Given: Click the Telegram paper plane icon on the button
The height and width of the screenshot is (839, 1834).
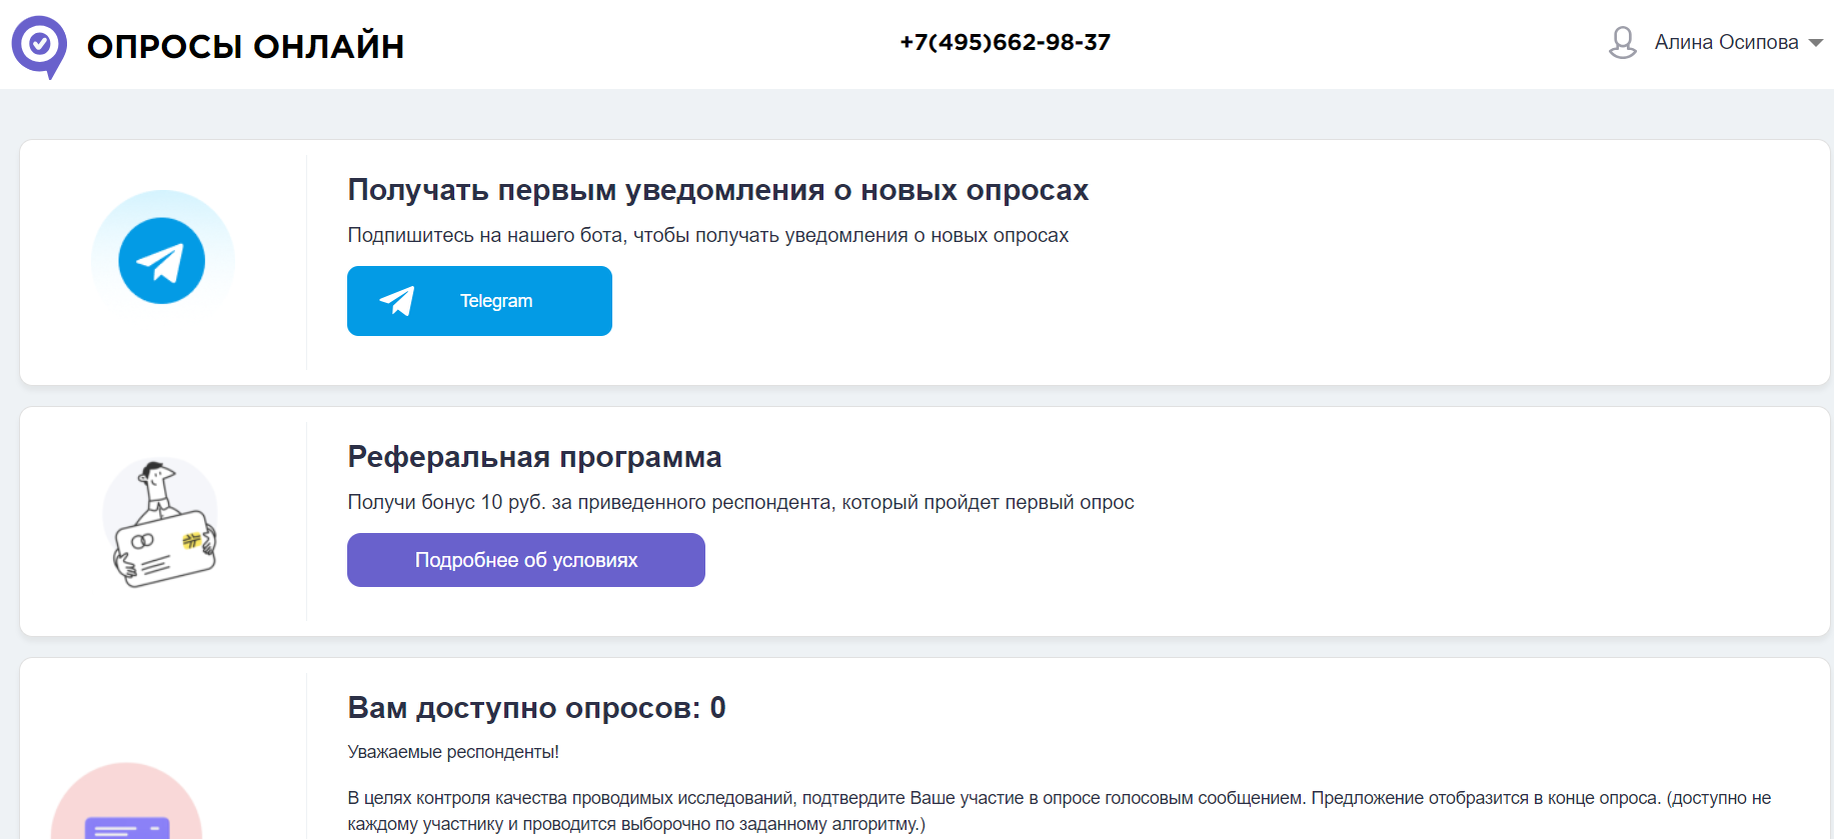Looking at the screenshot, I should [x=398, y=300].
